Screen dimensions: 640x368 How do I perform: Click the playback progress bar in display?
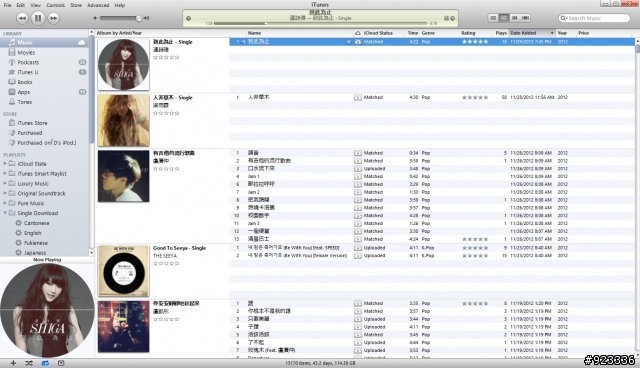tap(320, 23)
